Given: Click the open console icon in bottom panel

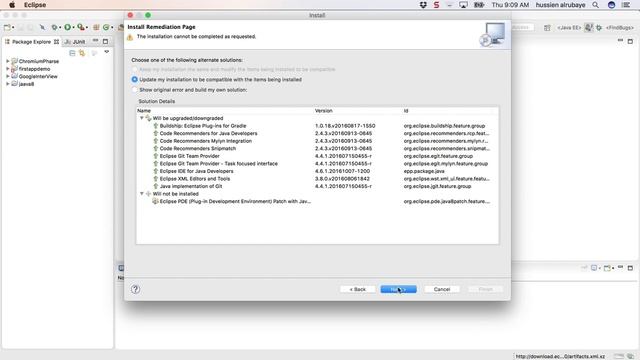Looking at the screenshot, I should pos(607,268).
